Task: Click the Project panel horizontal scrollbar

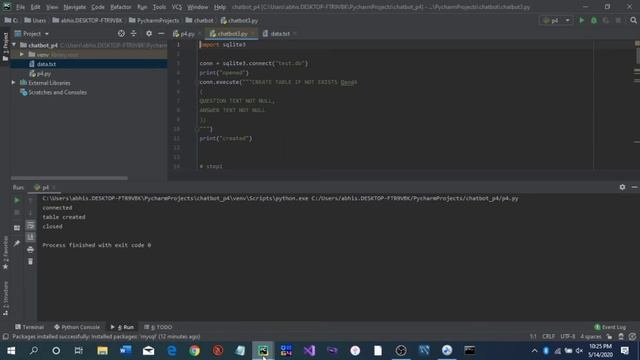Action: pos(69,178)
